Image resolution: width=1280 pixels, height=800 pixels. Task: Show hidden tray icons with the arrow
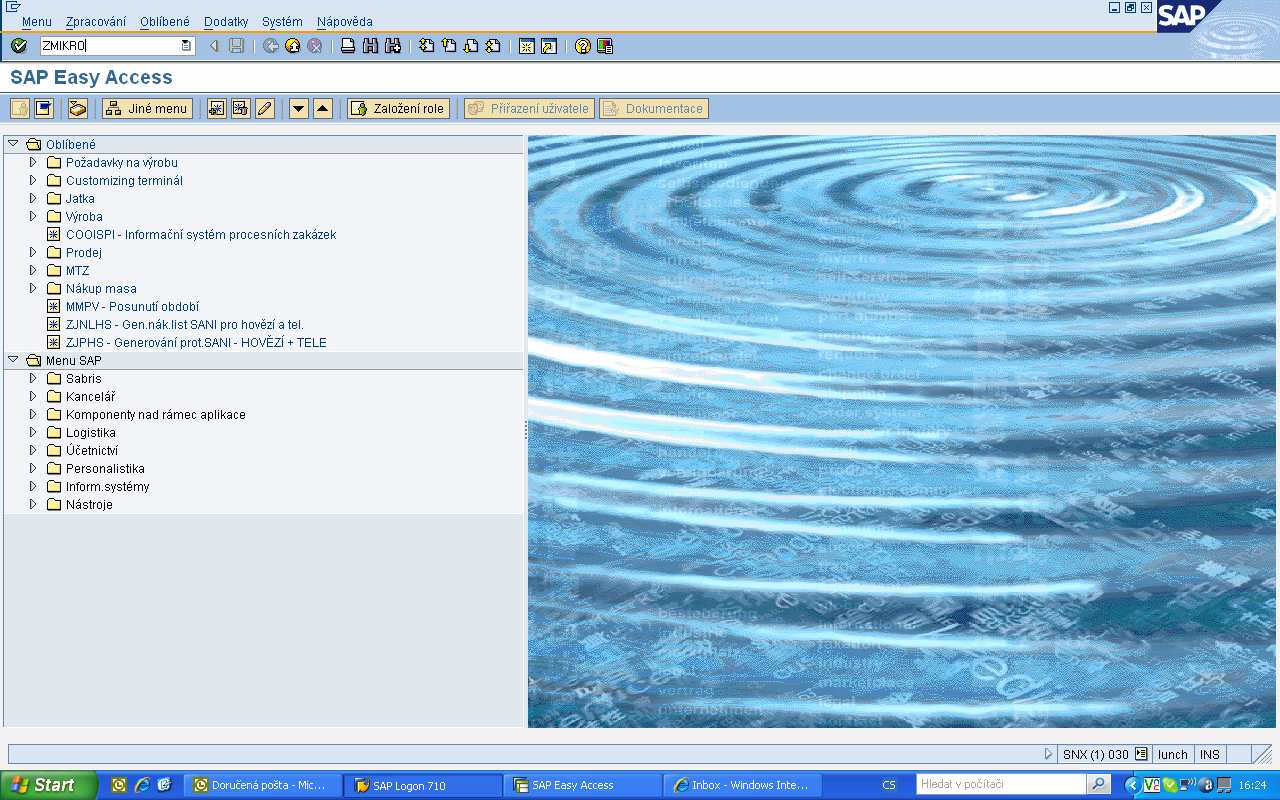(1132, 785)
